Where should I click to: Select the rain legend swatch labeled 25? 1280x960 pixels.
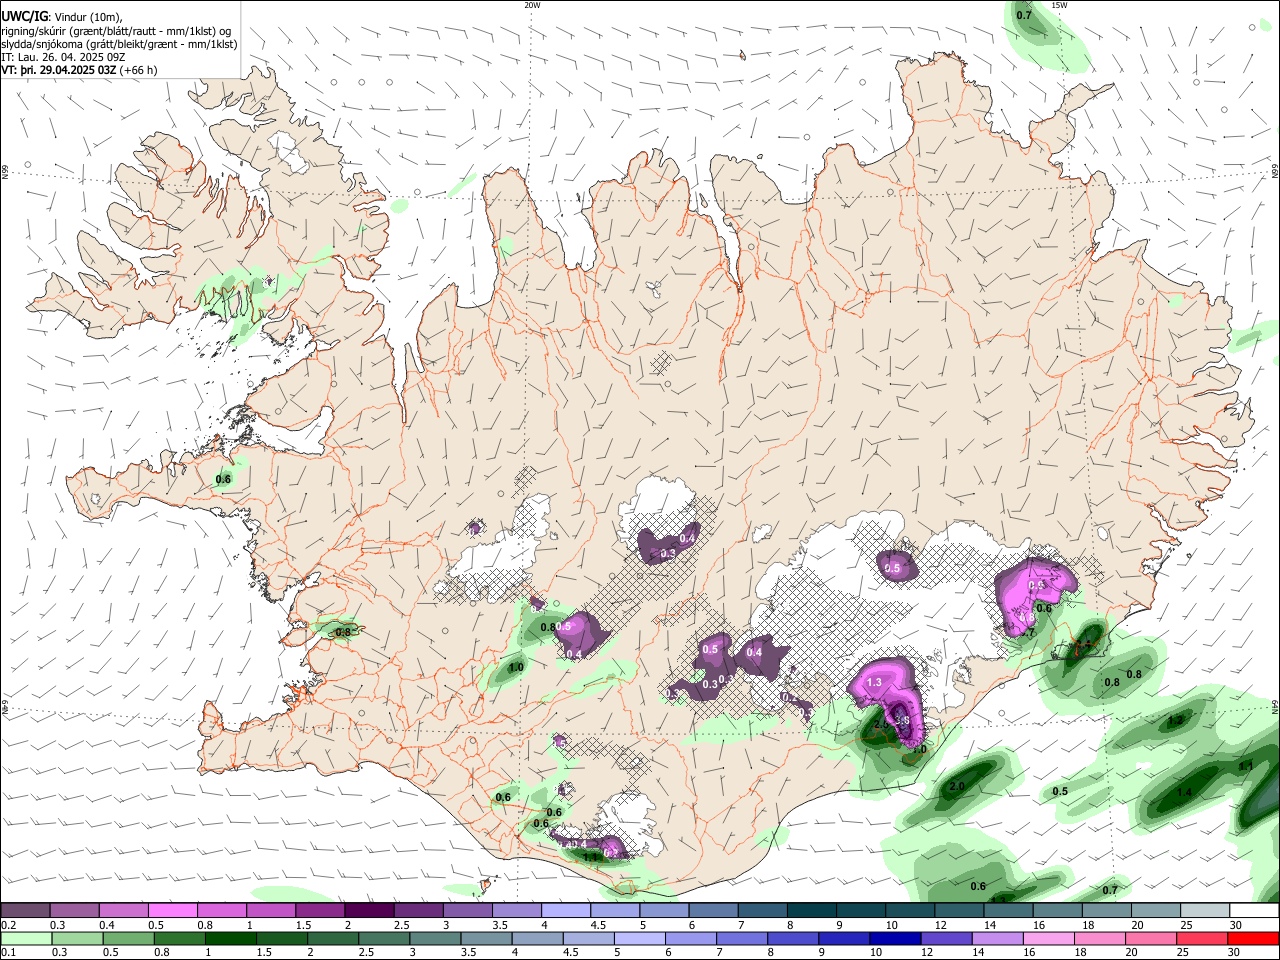[1201, 939]
